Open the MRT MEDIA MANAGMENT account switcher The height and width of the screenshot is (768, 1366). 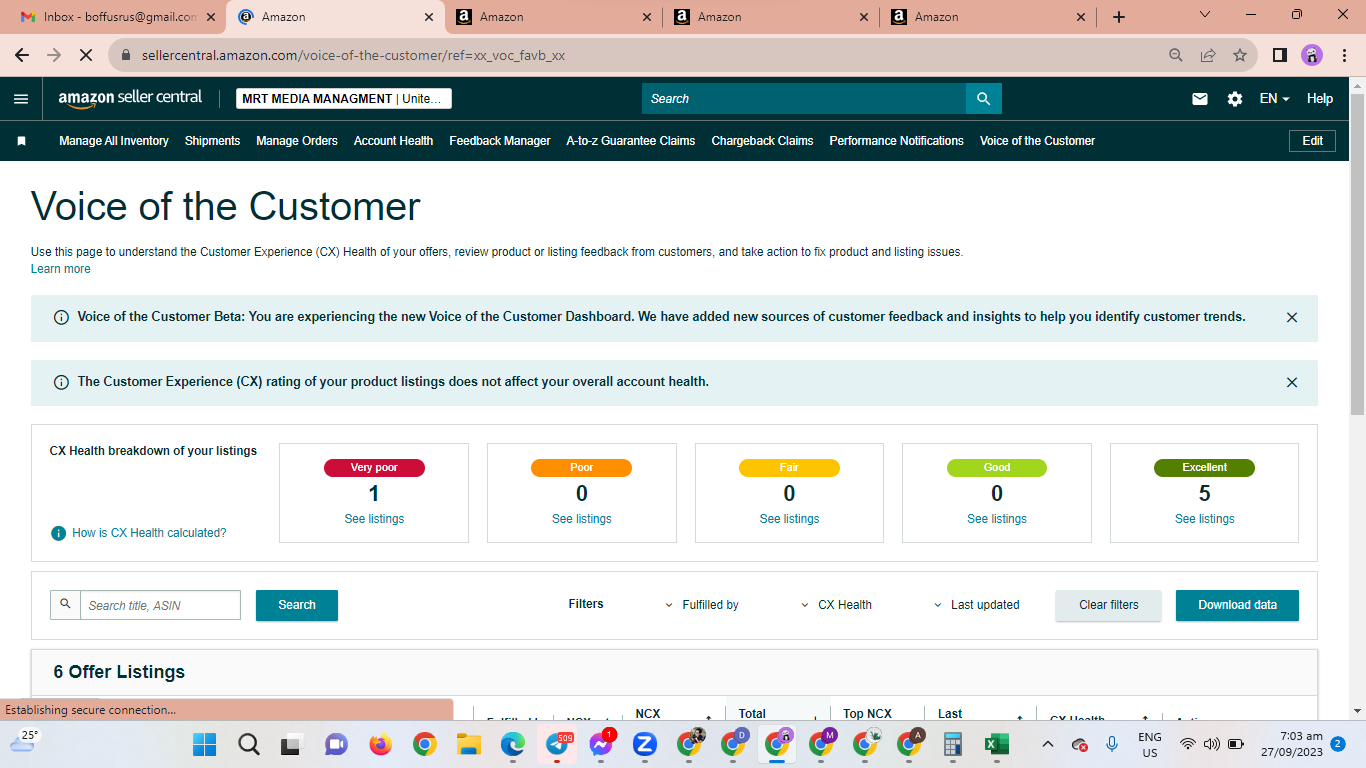coord(344,99)
